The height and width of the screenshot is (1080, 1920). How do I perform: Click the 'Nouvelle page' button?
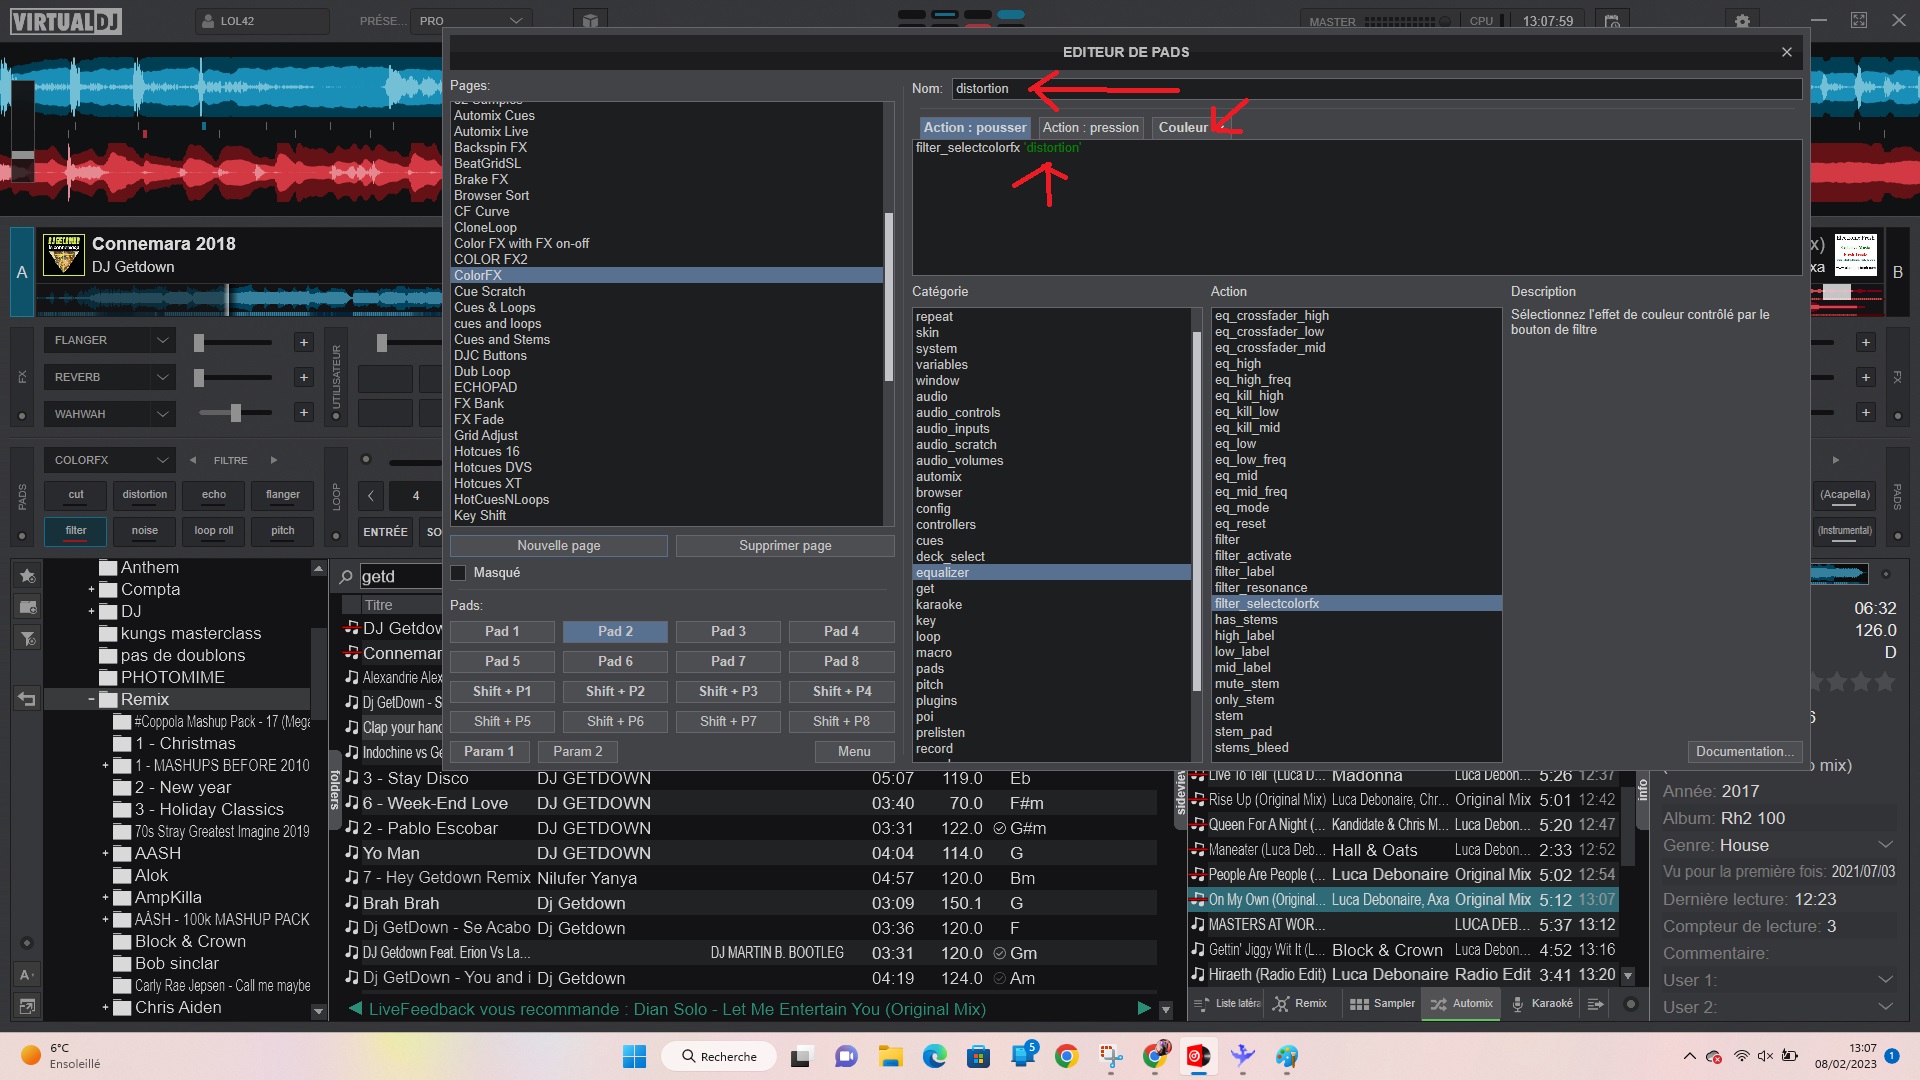click(559, 546)
